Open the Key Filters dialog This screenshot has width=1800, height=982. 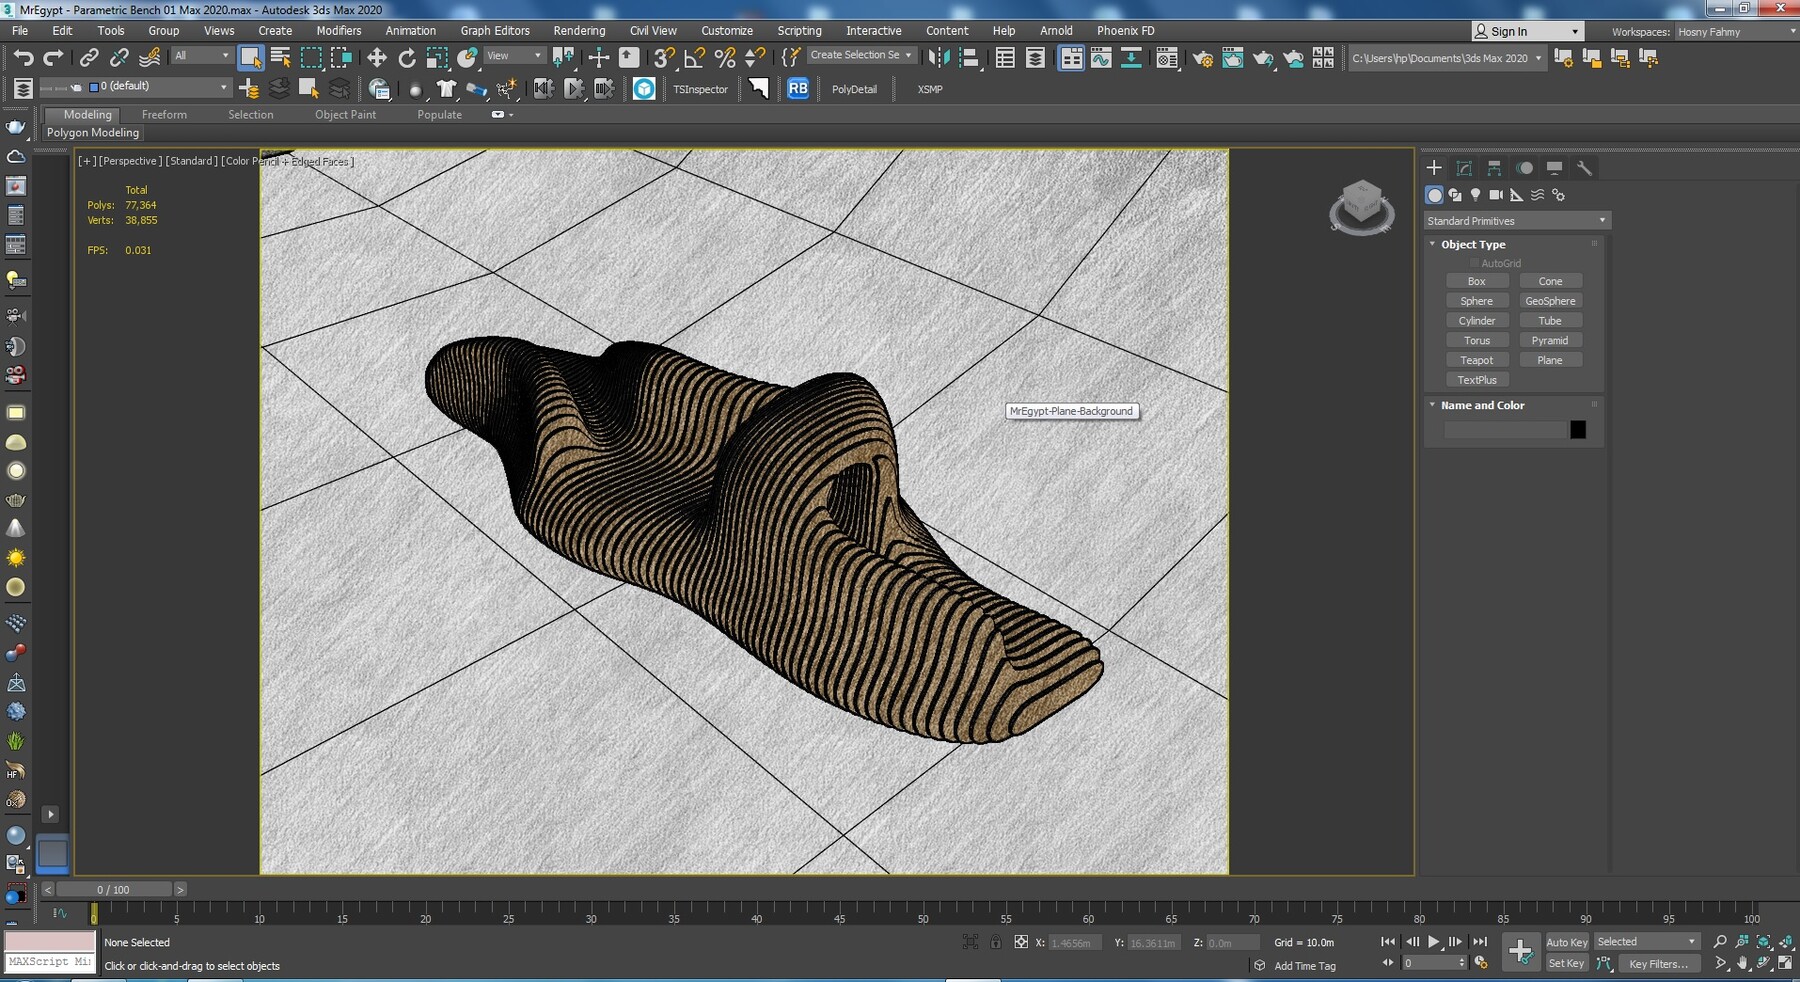pyautogui.click(x=1658, y=964)
